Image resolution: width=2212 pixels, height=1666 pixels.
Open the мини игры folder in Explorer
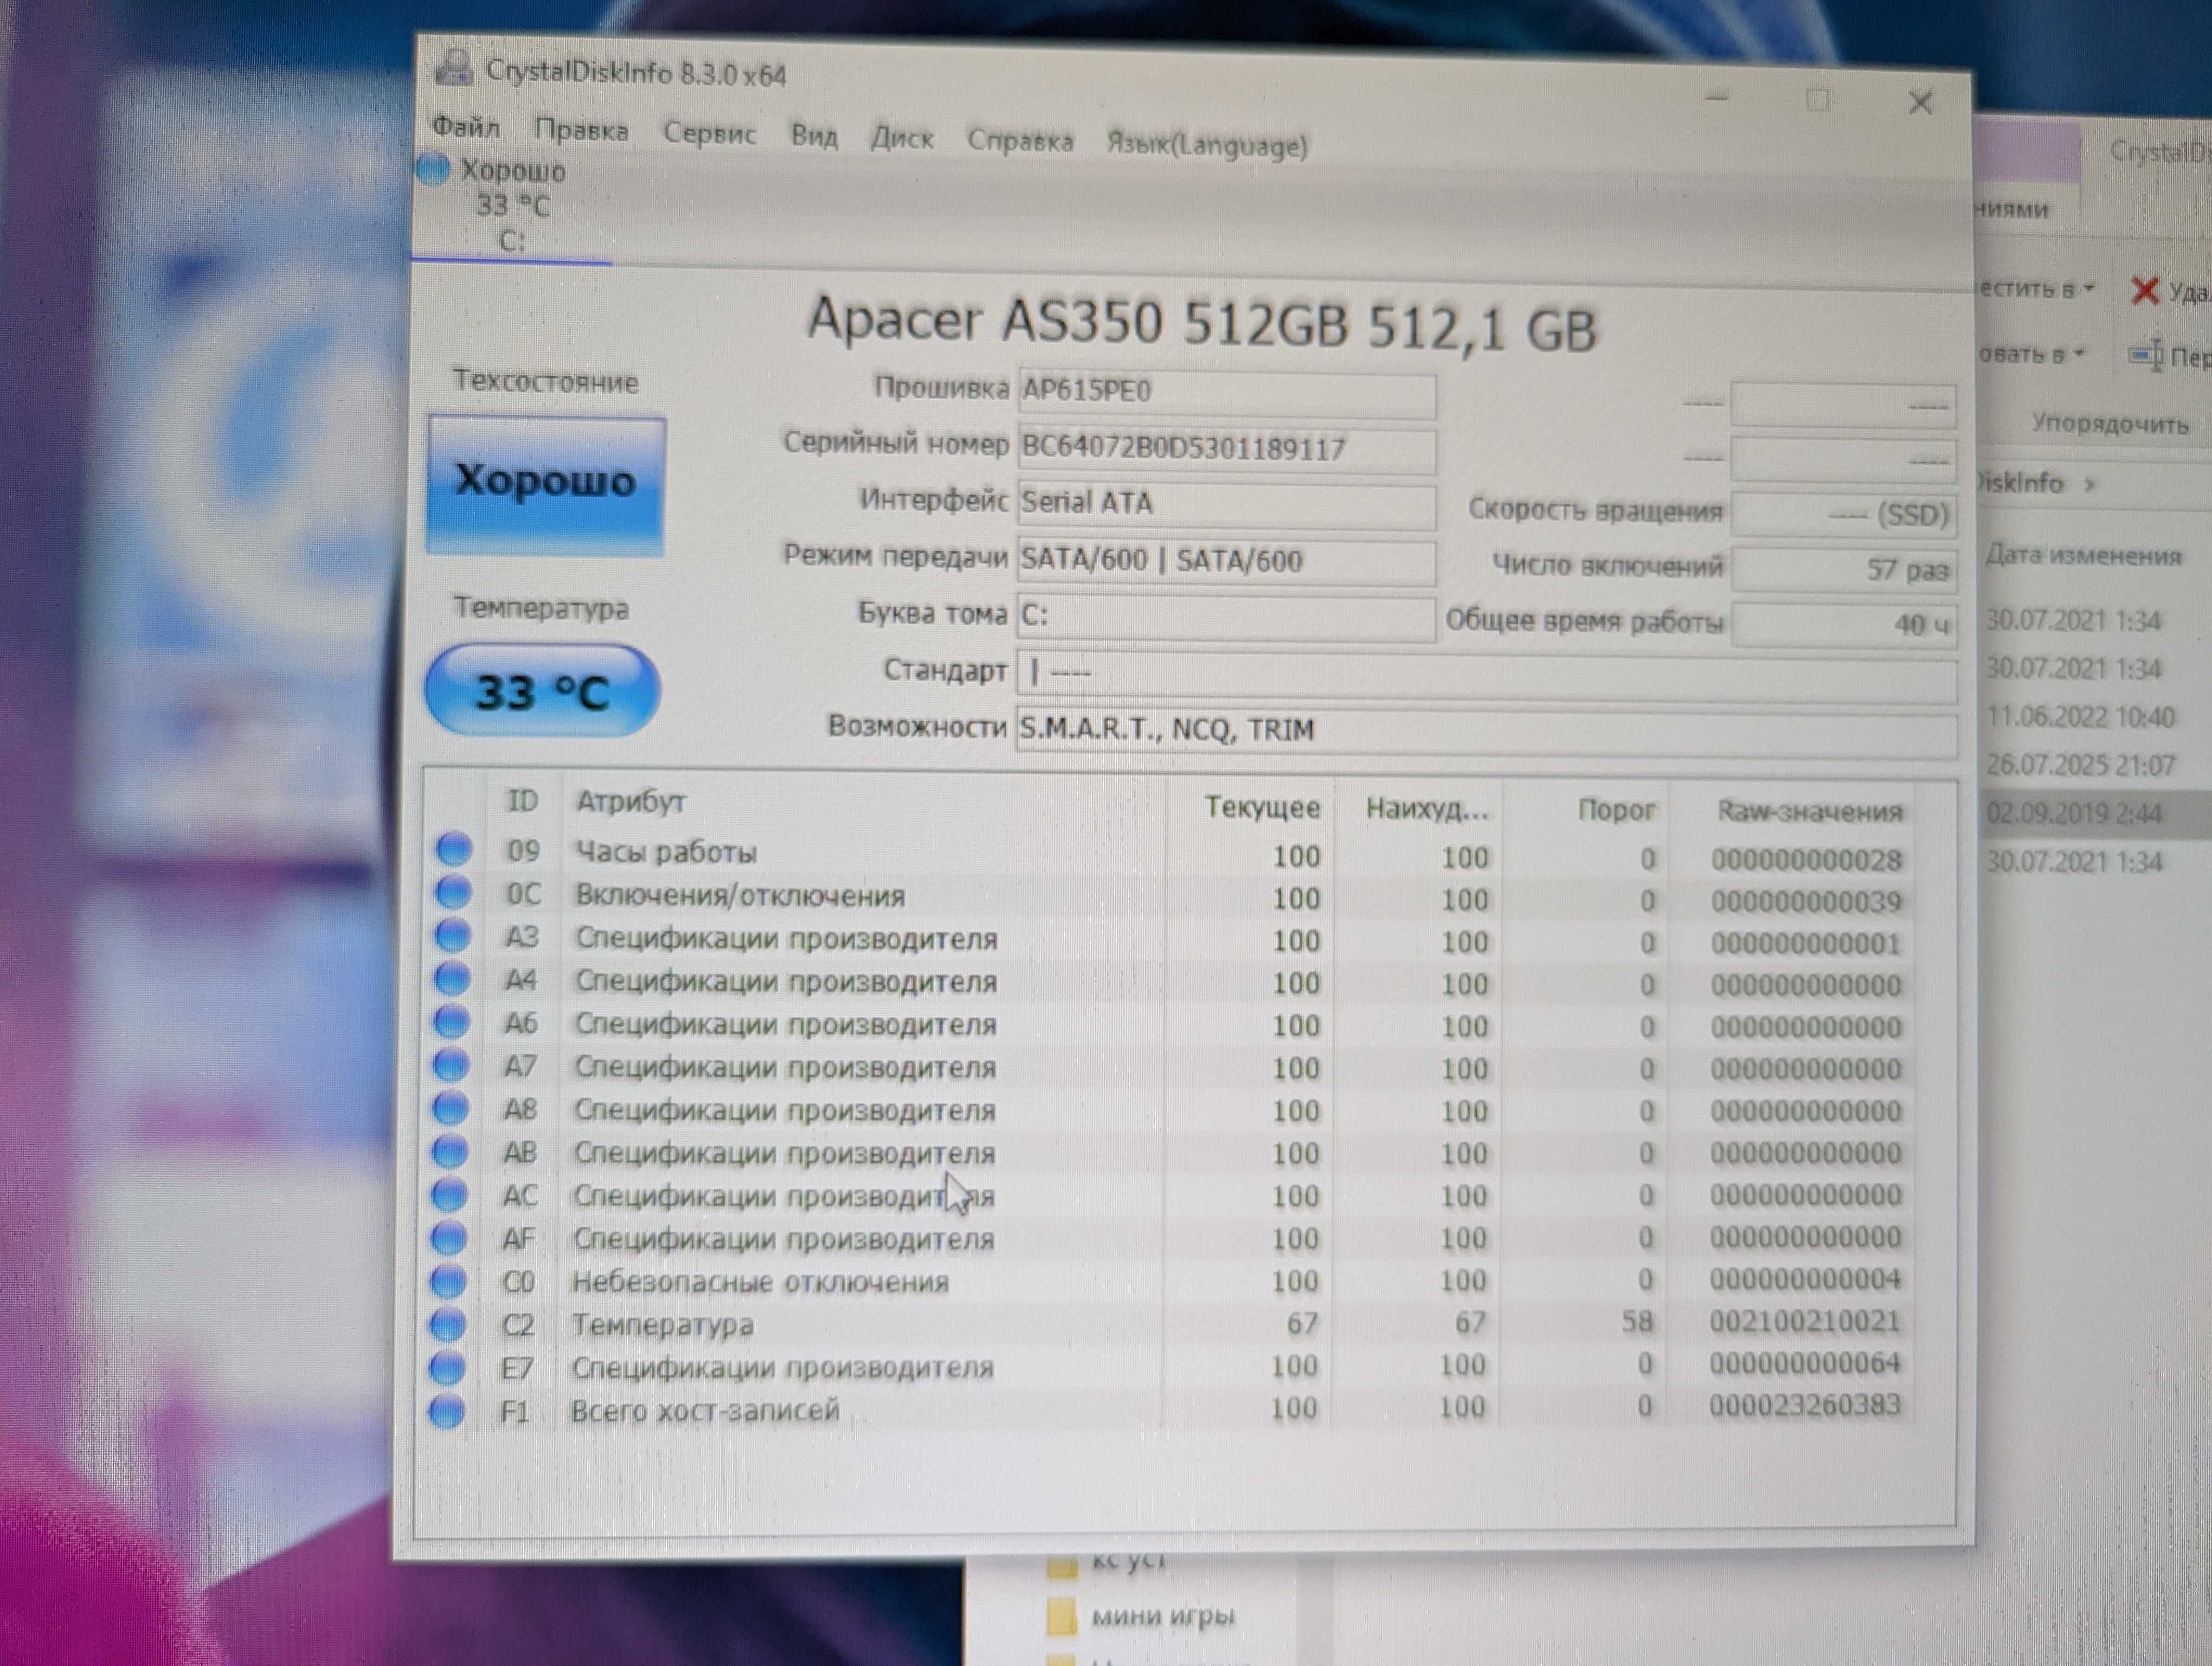[1163, 1616]
